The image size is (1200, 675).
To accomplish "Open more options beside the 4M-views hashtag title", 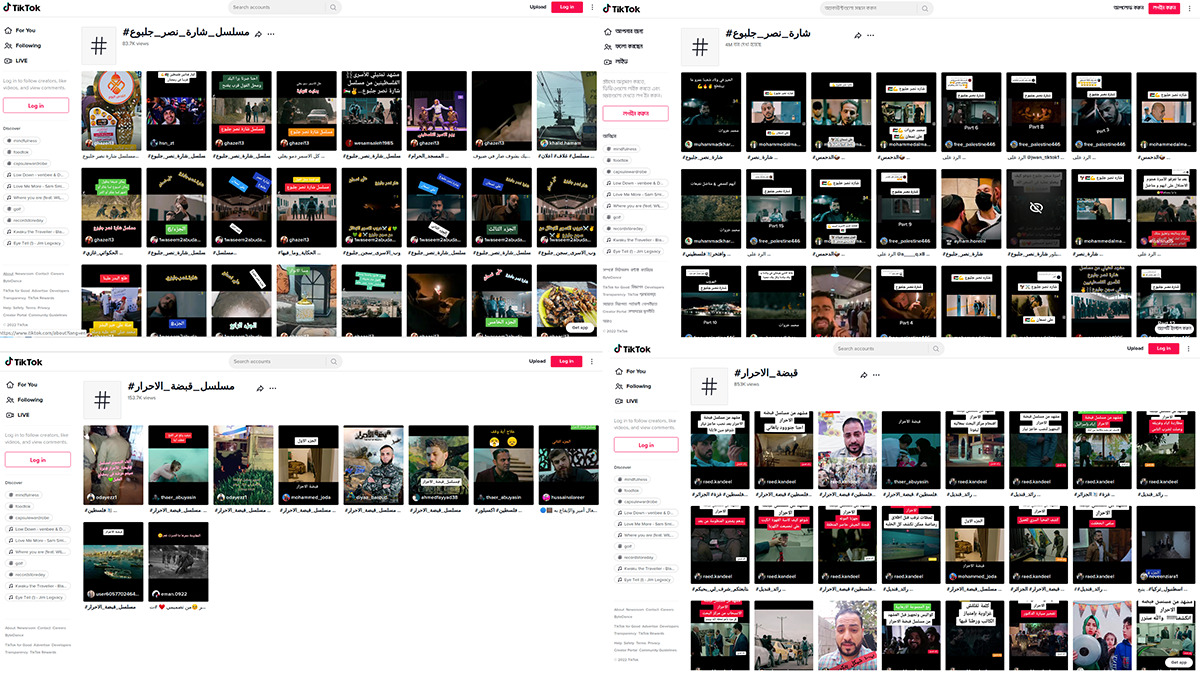I will 870,34.
